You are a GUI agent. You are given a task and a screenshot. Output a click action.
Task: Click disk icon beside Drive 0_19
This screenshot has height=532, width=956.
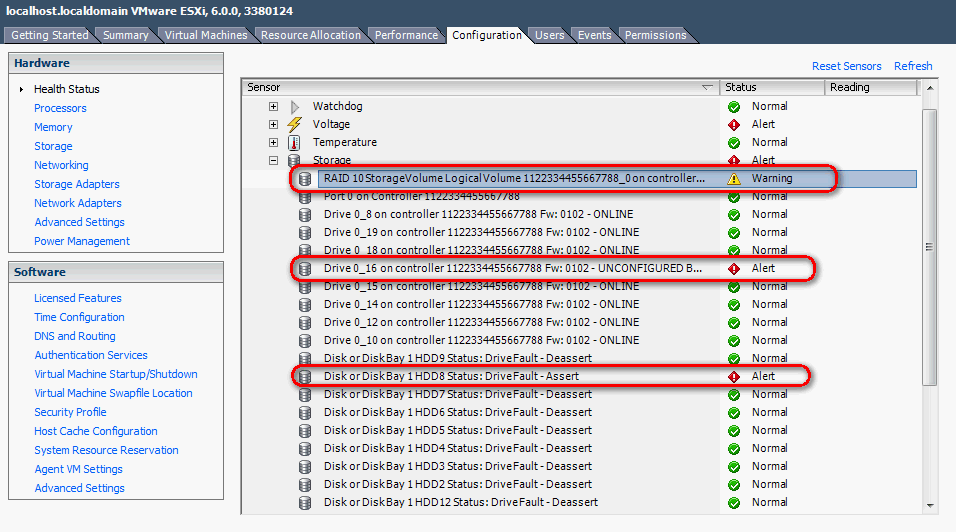coord(305,233)
